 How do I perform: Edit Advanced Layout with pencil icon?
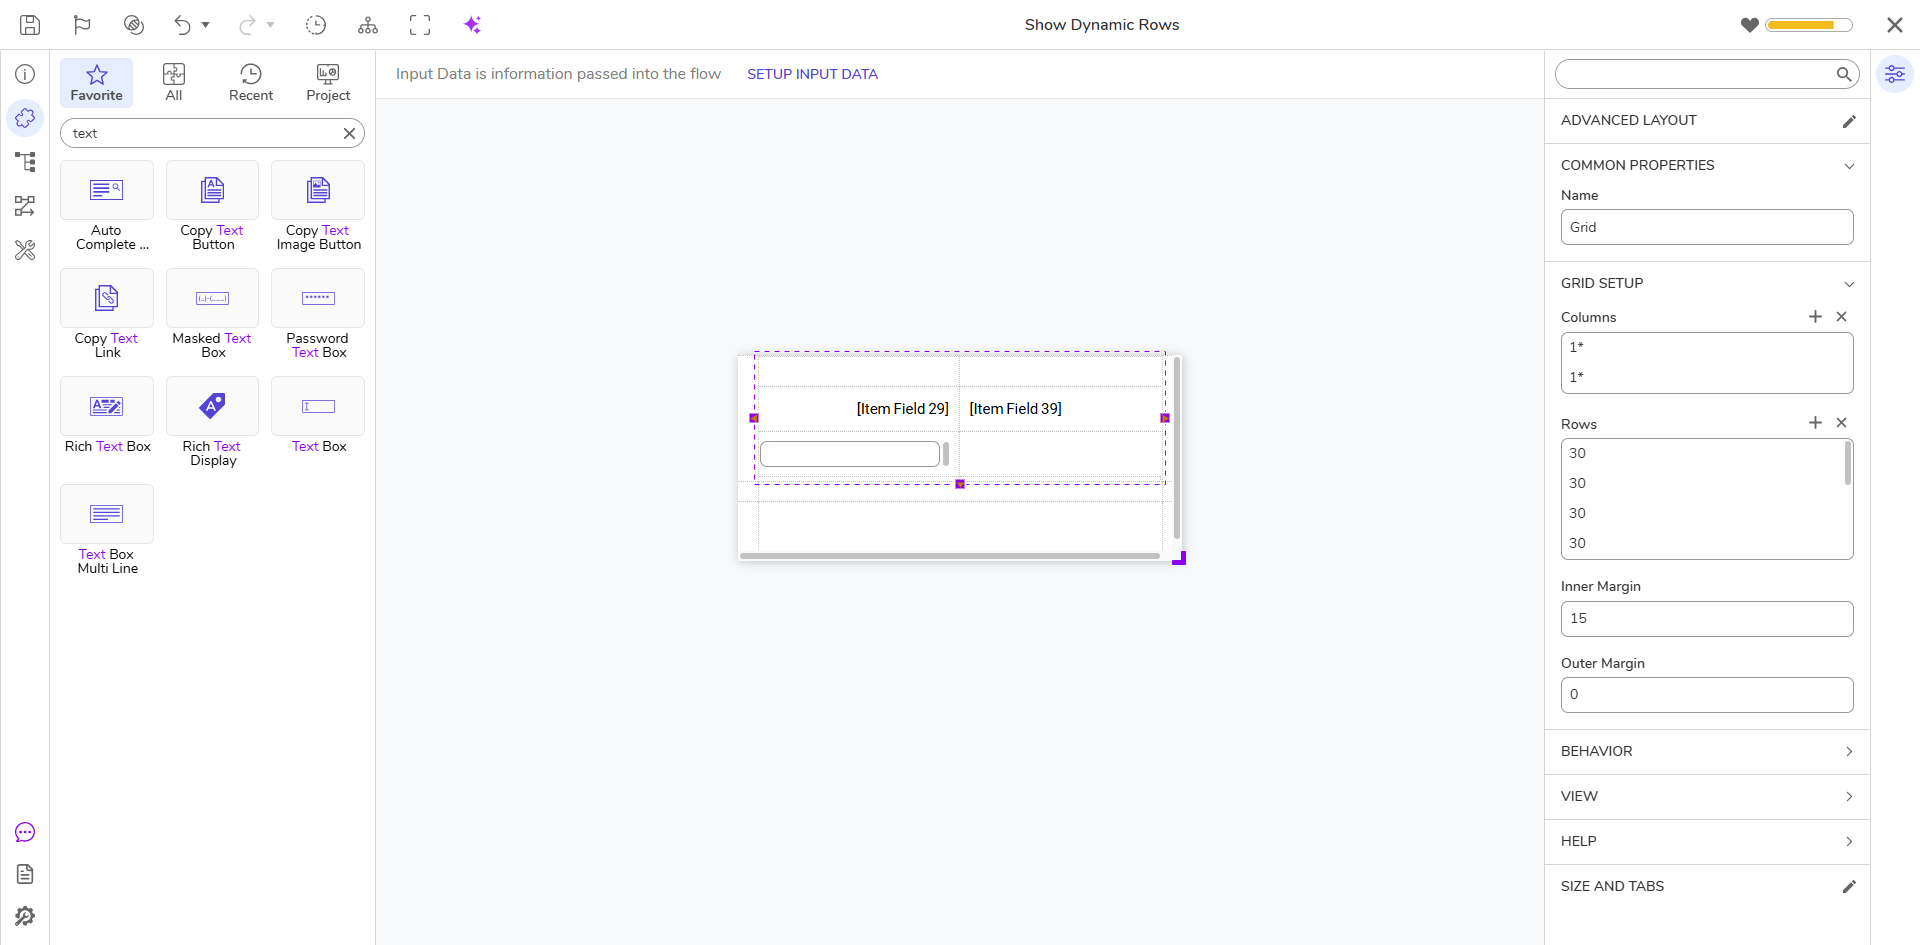point(1849,121)
